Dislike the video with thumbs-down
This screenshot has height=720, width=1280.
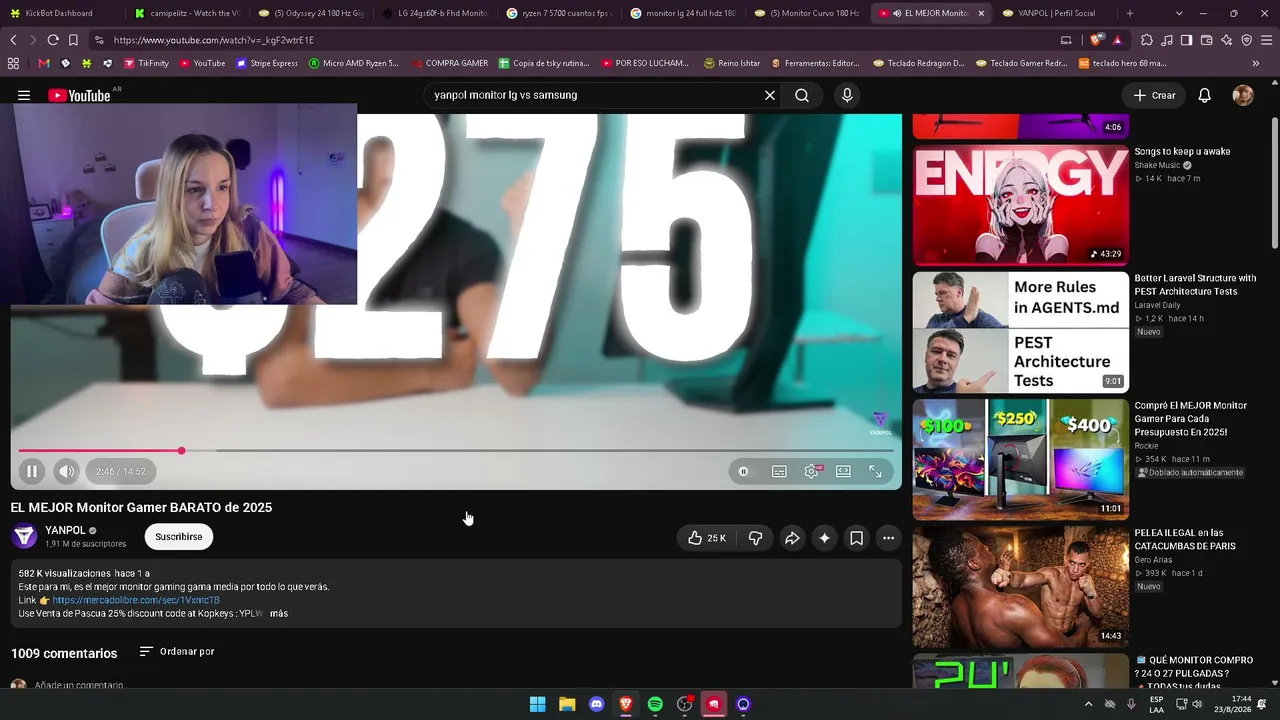point(755,538)
